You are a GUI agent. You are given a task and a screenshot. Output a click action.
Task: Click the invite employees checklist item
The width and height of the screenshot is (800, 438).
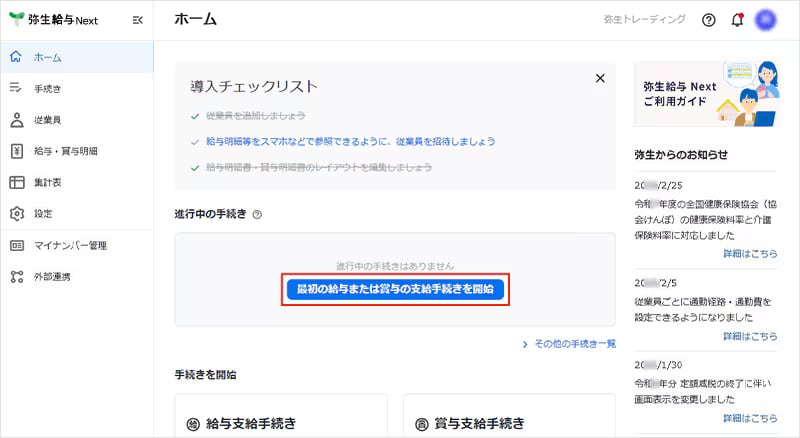tap(350, 142)
